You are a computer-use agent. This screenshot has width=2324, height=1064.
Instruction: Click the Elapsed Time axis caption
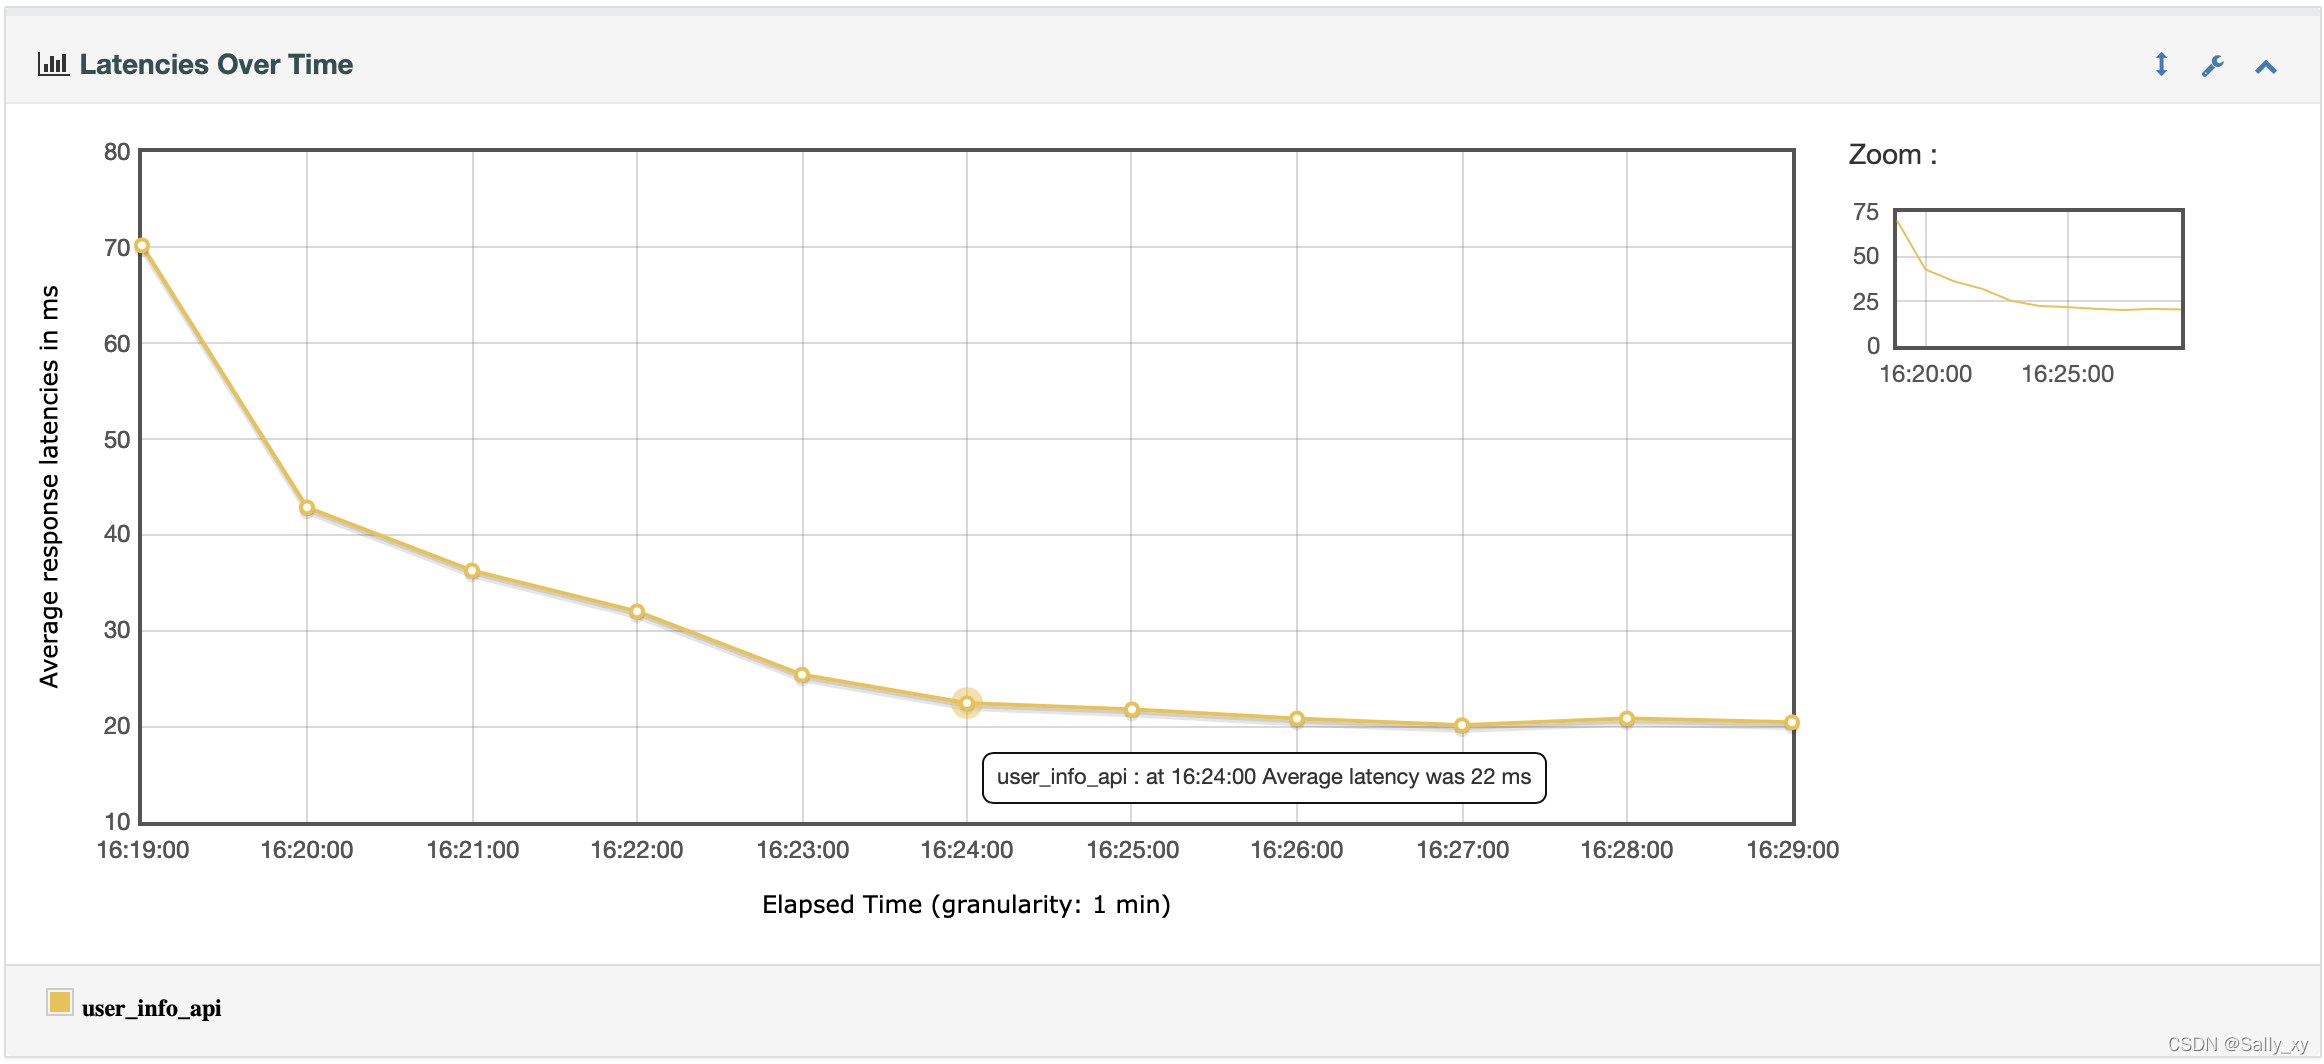tap(966, 905)
